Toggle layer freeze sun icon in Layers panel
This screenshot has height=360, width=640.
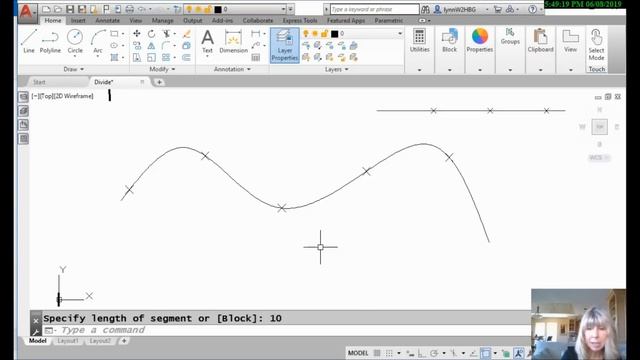[315, 33]
